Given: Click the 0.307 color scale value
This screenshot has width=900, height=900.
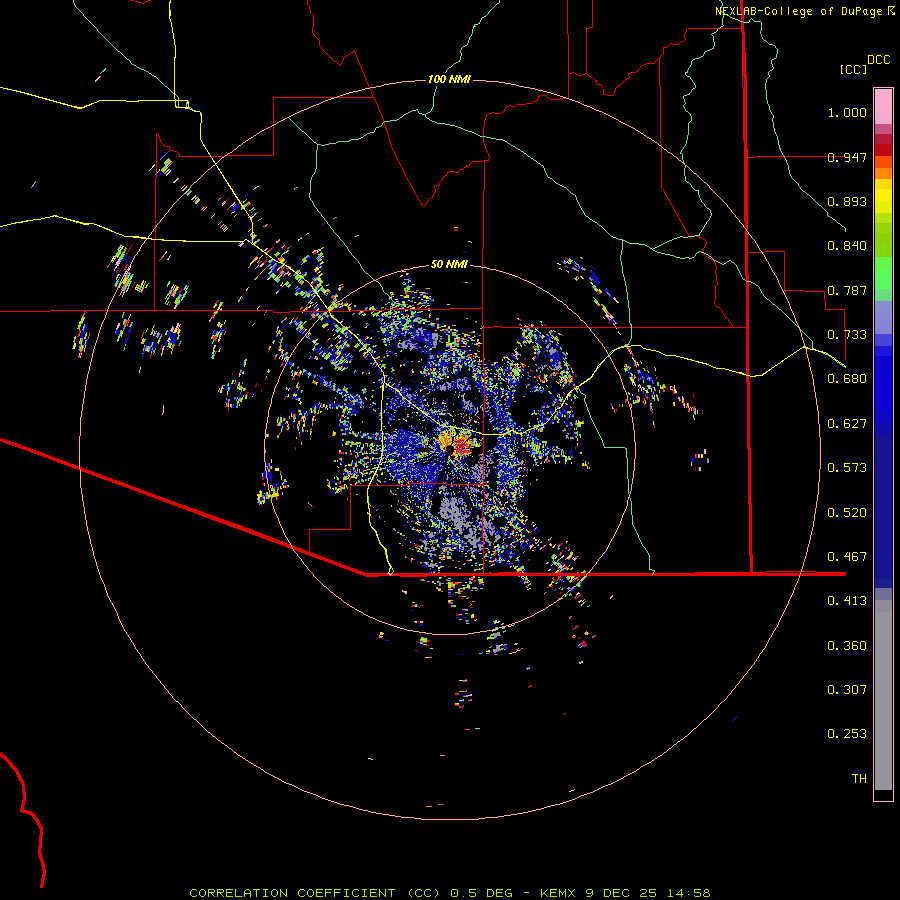Looking at the screenshot, I should [847, 690].
